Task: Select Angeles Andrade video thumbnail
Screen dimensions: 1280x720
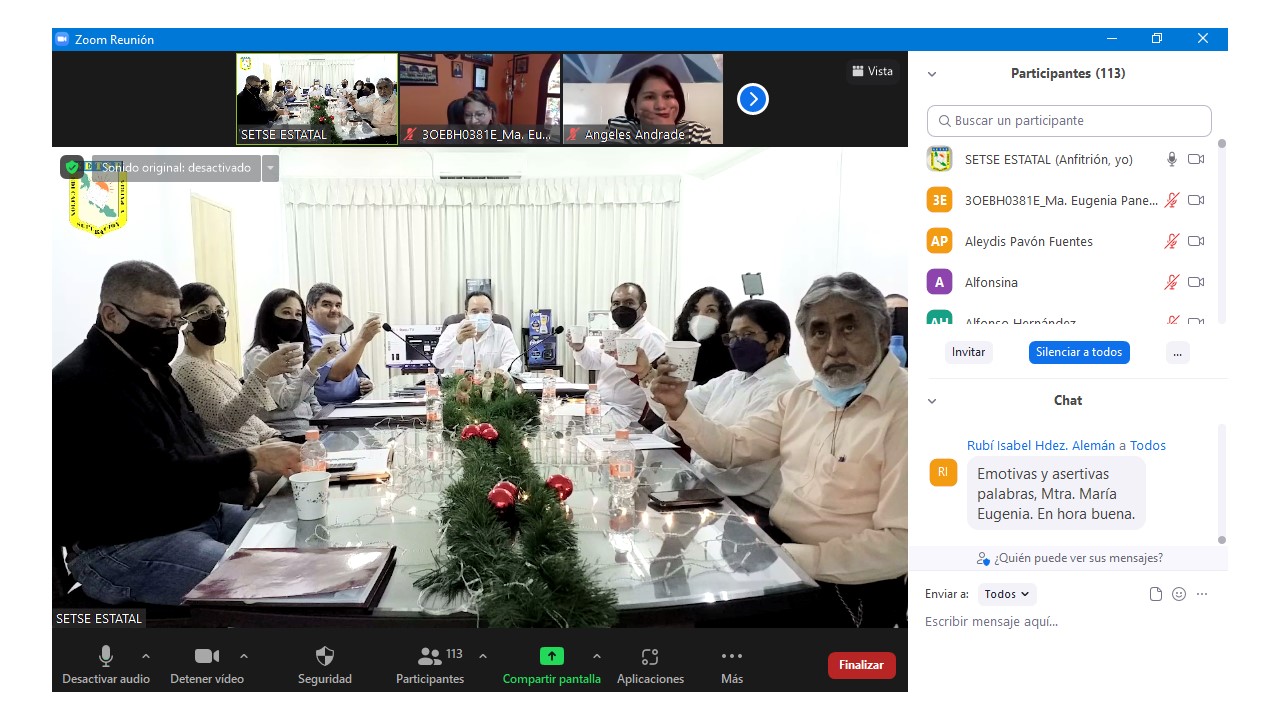Action: (x=643, y=99)
